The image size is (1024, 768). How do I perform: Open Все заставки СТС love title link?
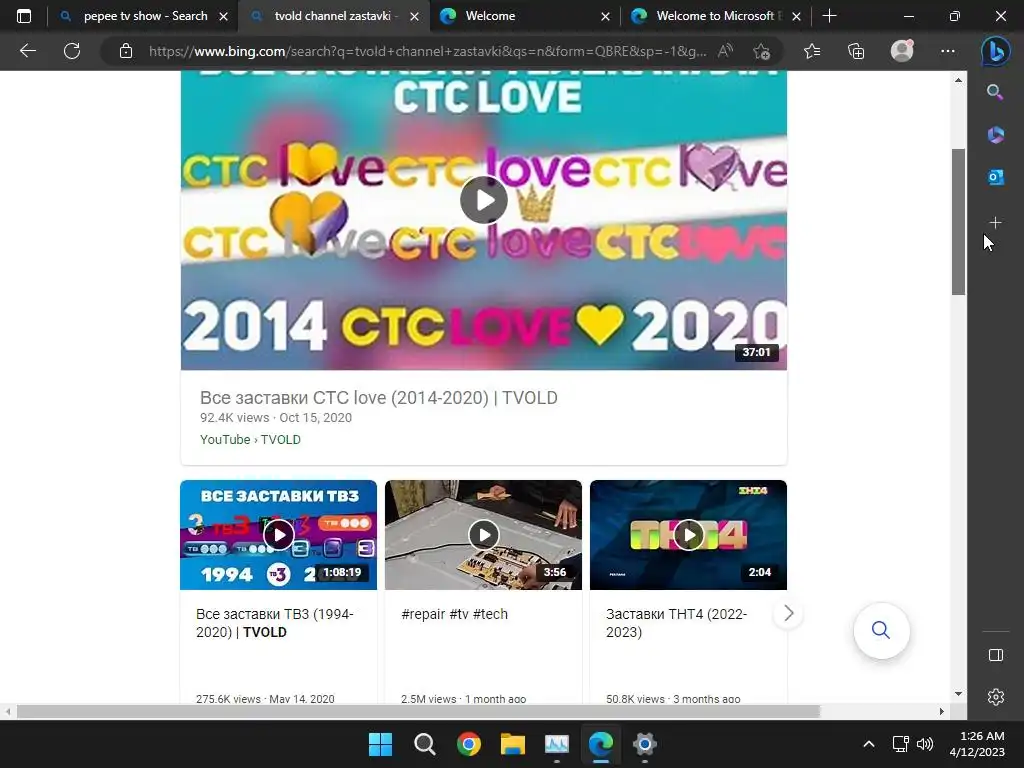click(x=379, y=398)
